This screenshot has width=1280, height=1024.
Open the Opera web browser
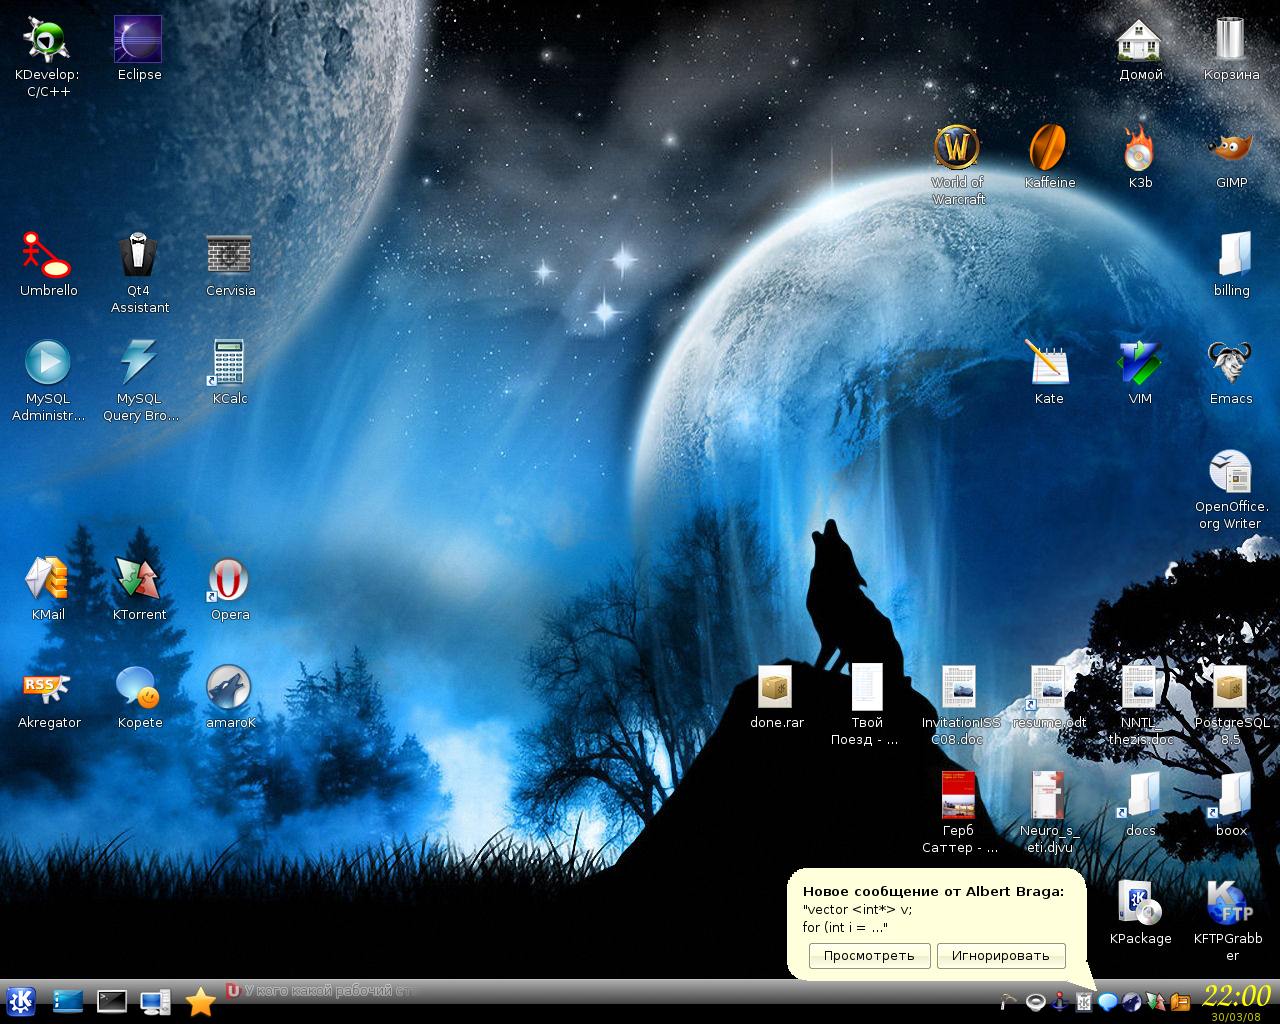(x=229, y=580)
